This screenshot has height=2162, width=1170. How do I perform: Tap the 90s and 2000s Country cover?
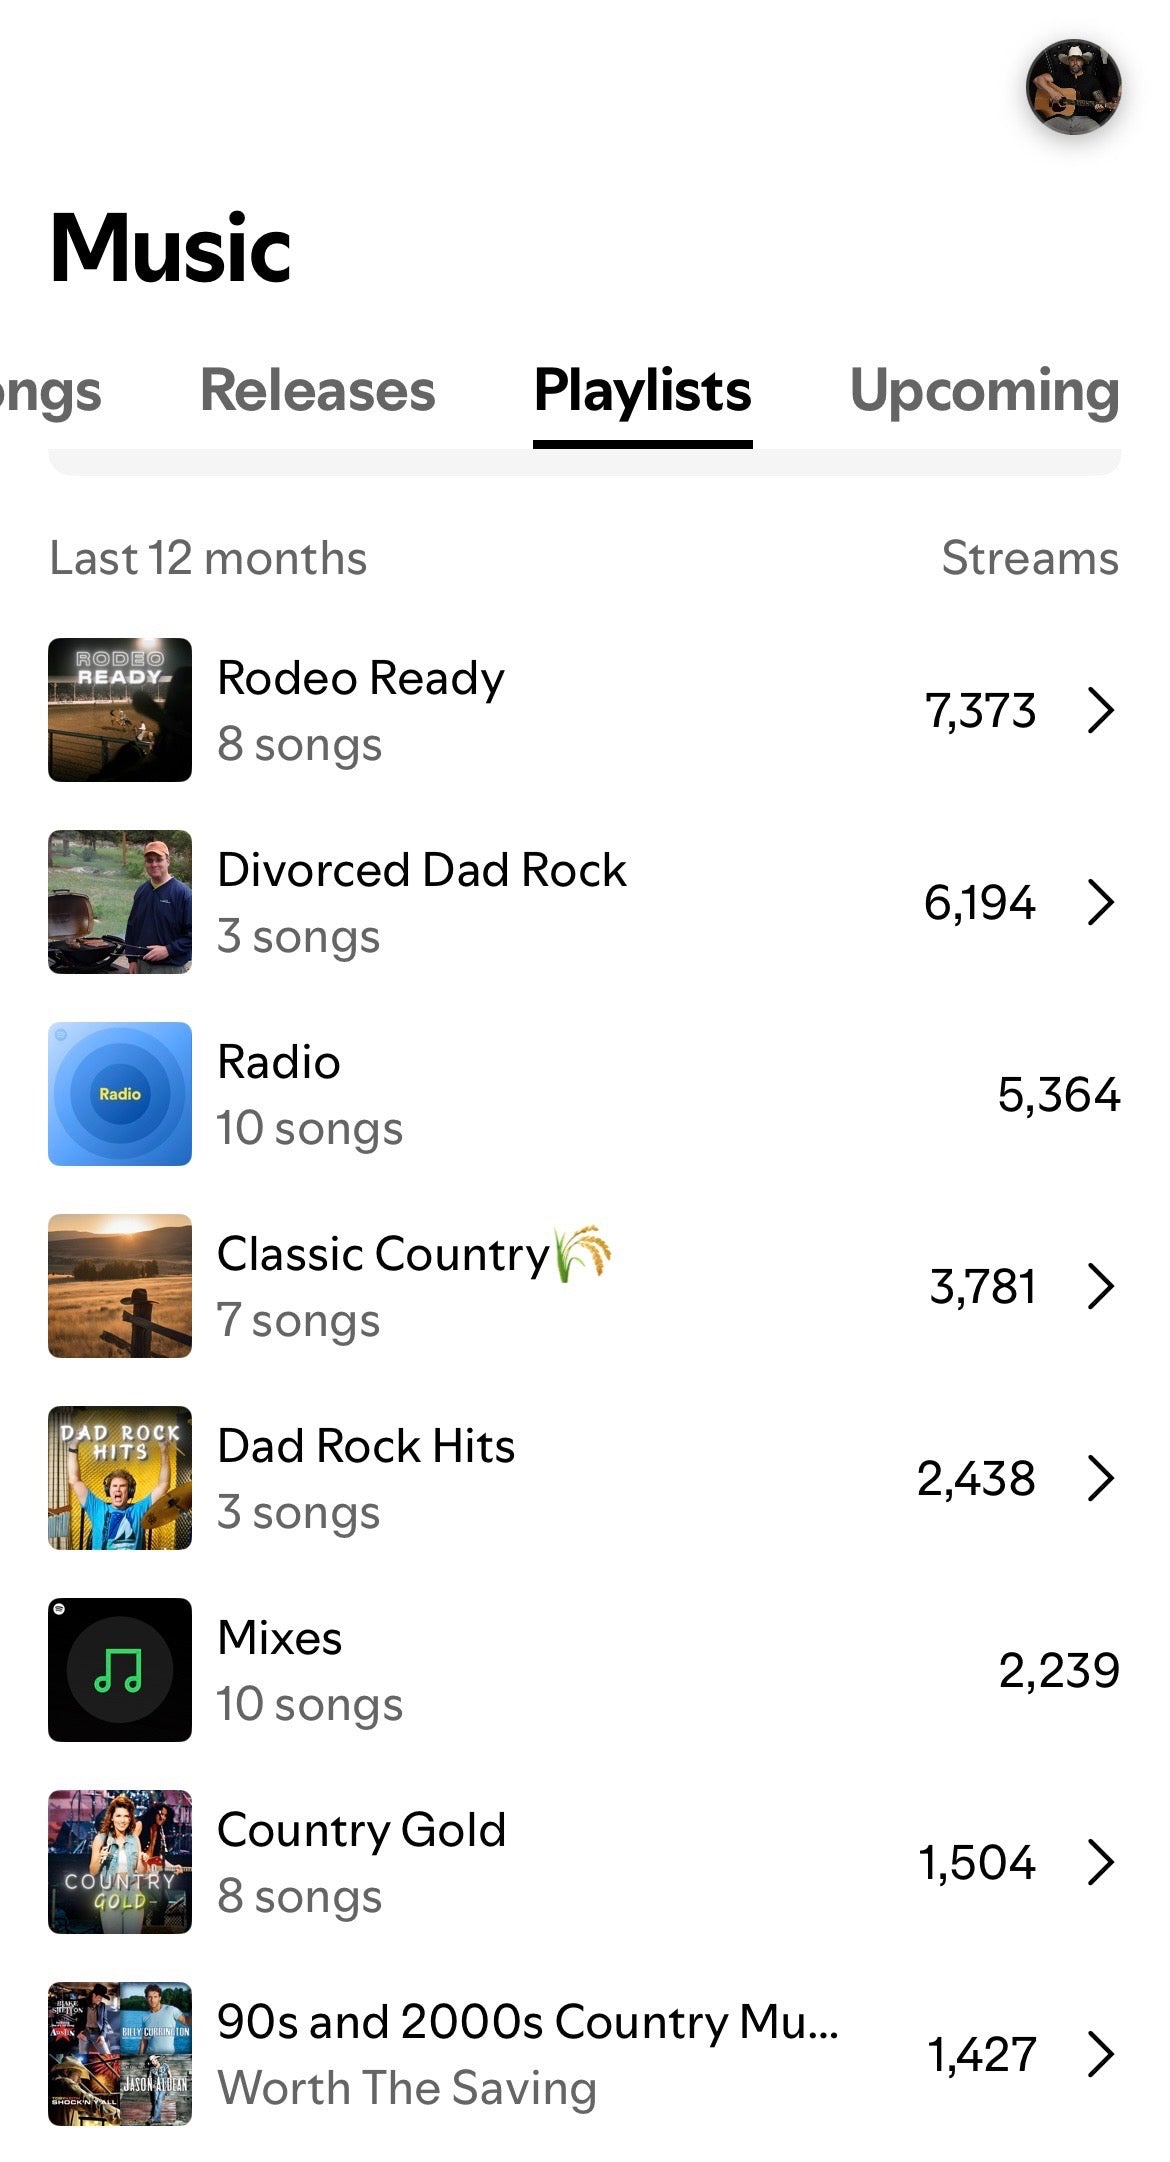(120, 2054)
